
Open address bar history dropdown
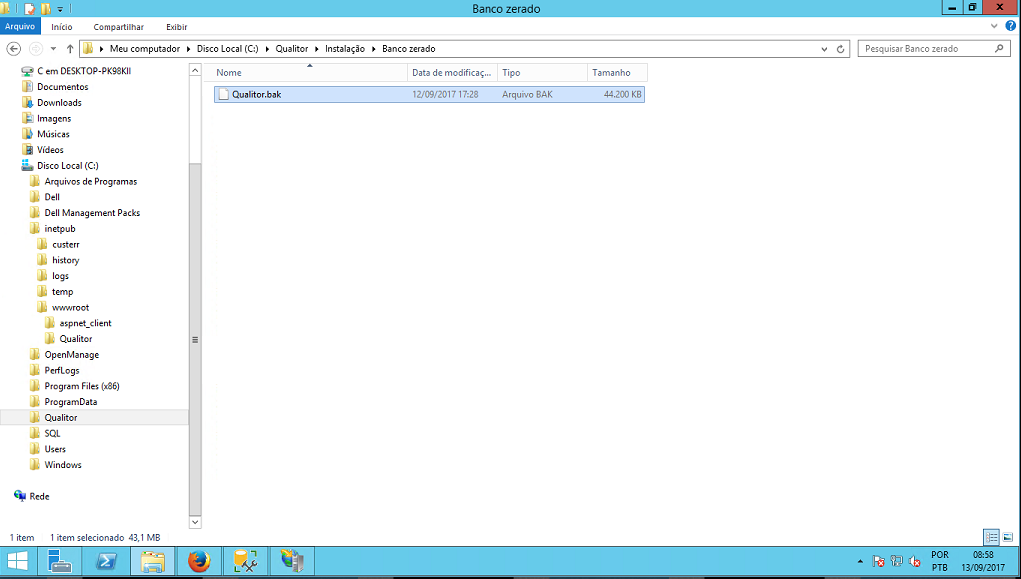[x=824, y=49]
